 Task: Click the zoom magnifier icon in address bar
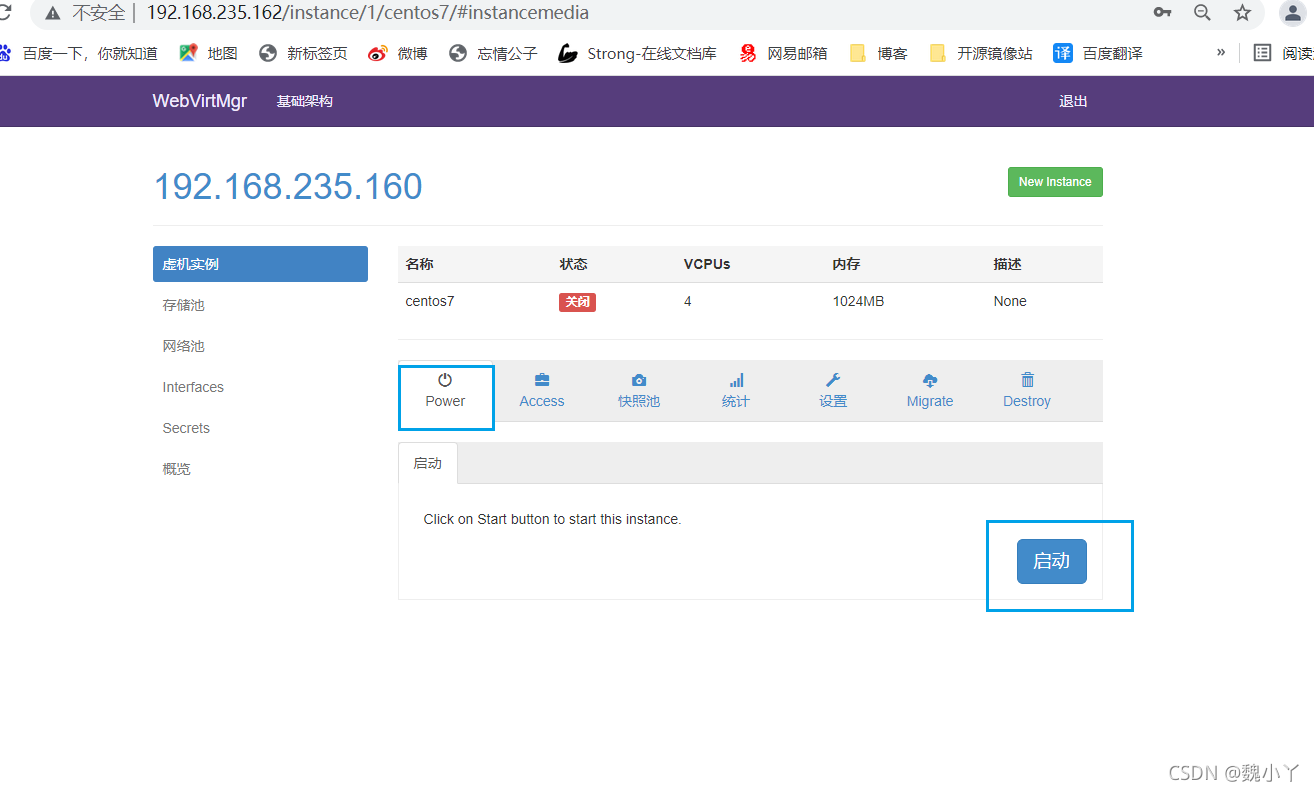pyautogui.click(x=1202, y=13)
